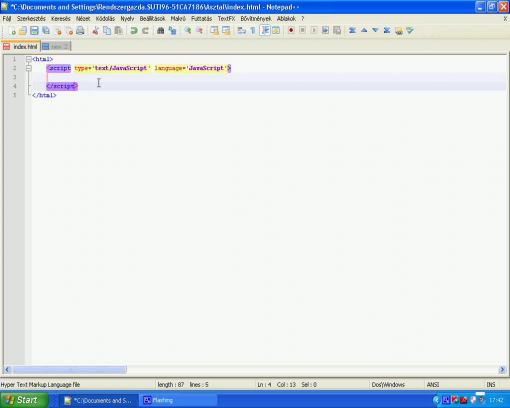Click the system tray clock 17:42

click(496, 400)
